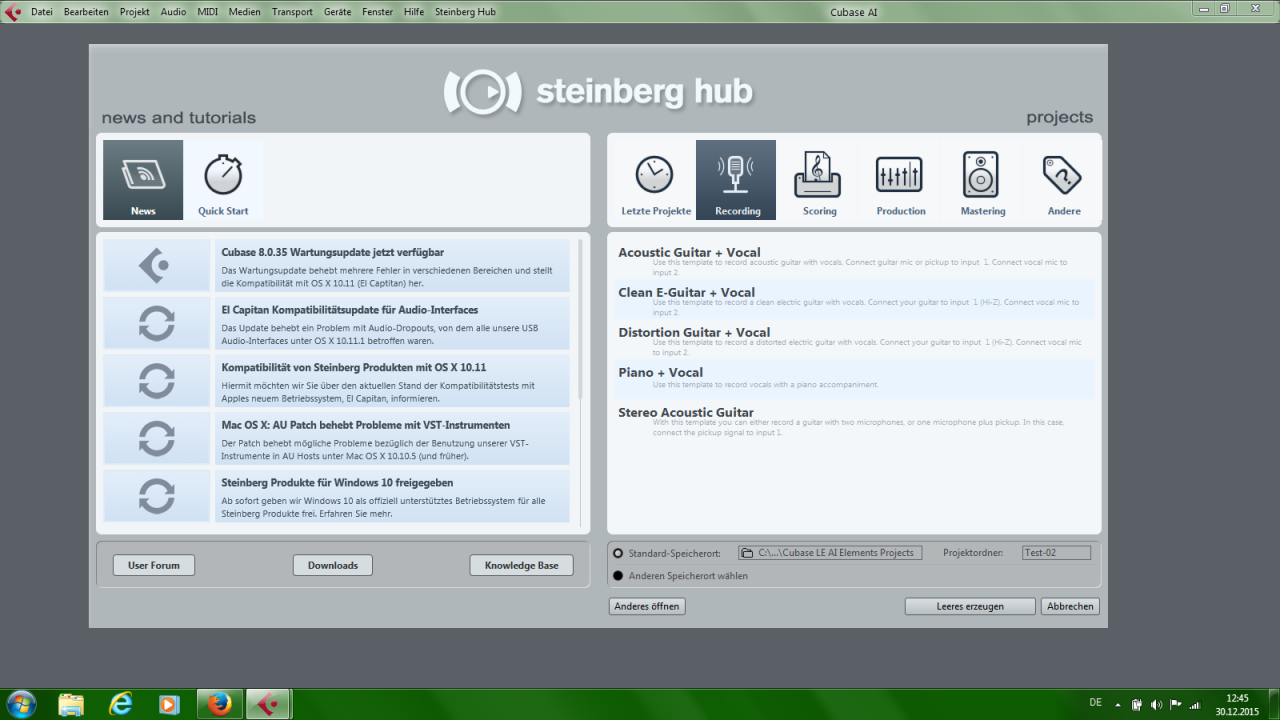Screen dimensions: 1280x720
Task: Show Letzte Projekte clock icon
Action: [x=656, y=180]
